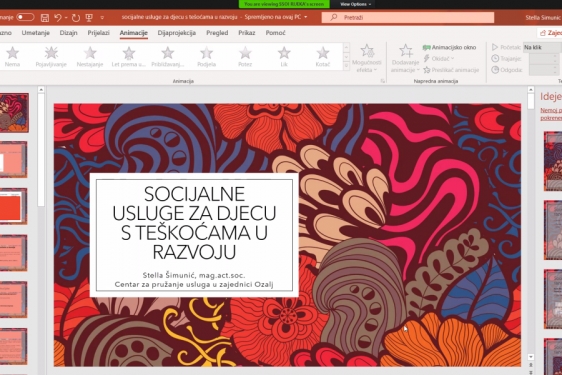Click the Save icon in title bar
The image size is (562, 375).
tap(45, 18)
